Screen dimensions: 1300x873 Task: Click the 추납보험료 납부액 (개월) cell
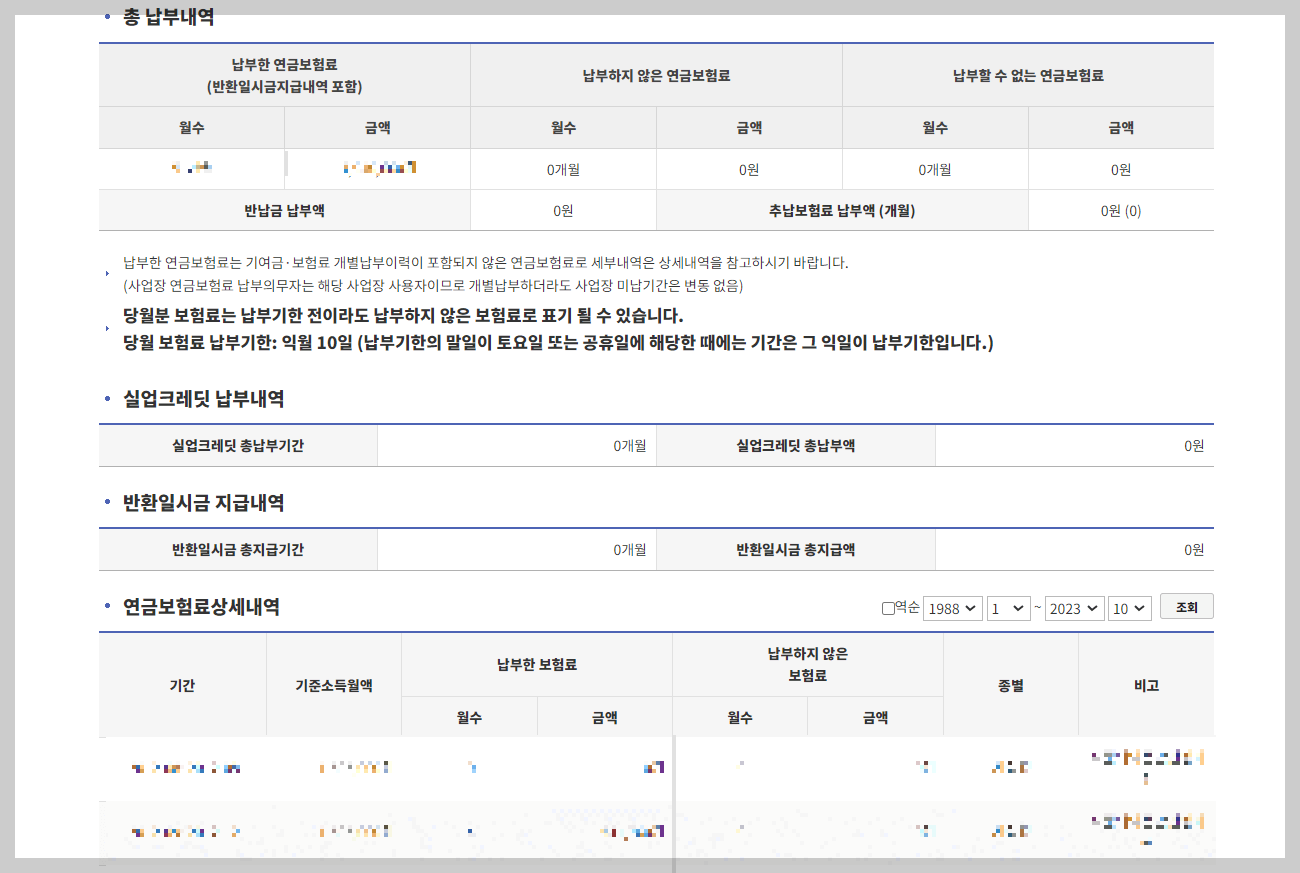pyautogui.click(x=841, y=209)
